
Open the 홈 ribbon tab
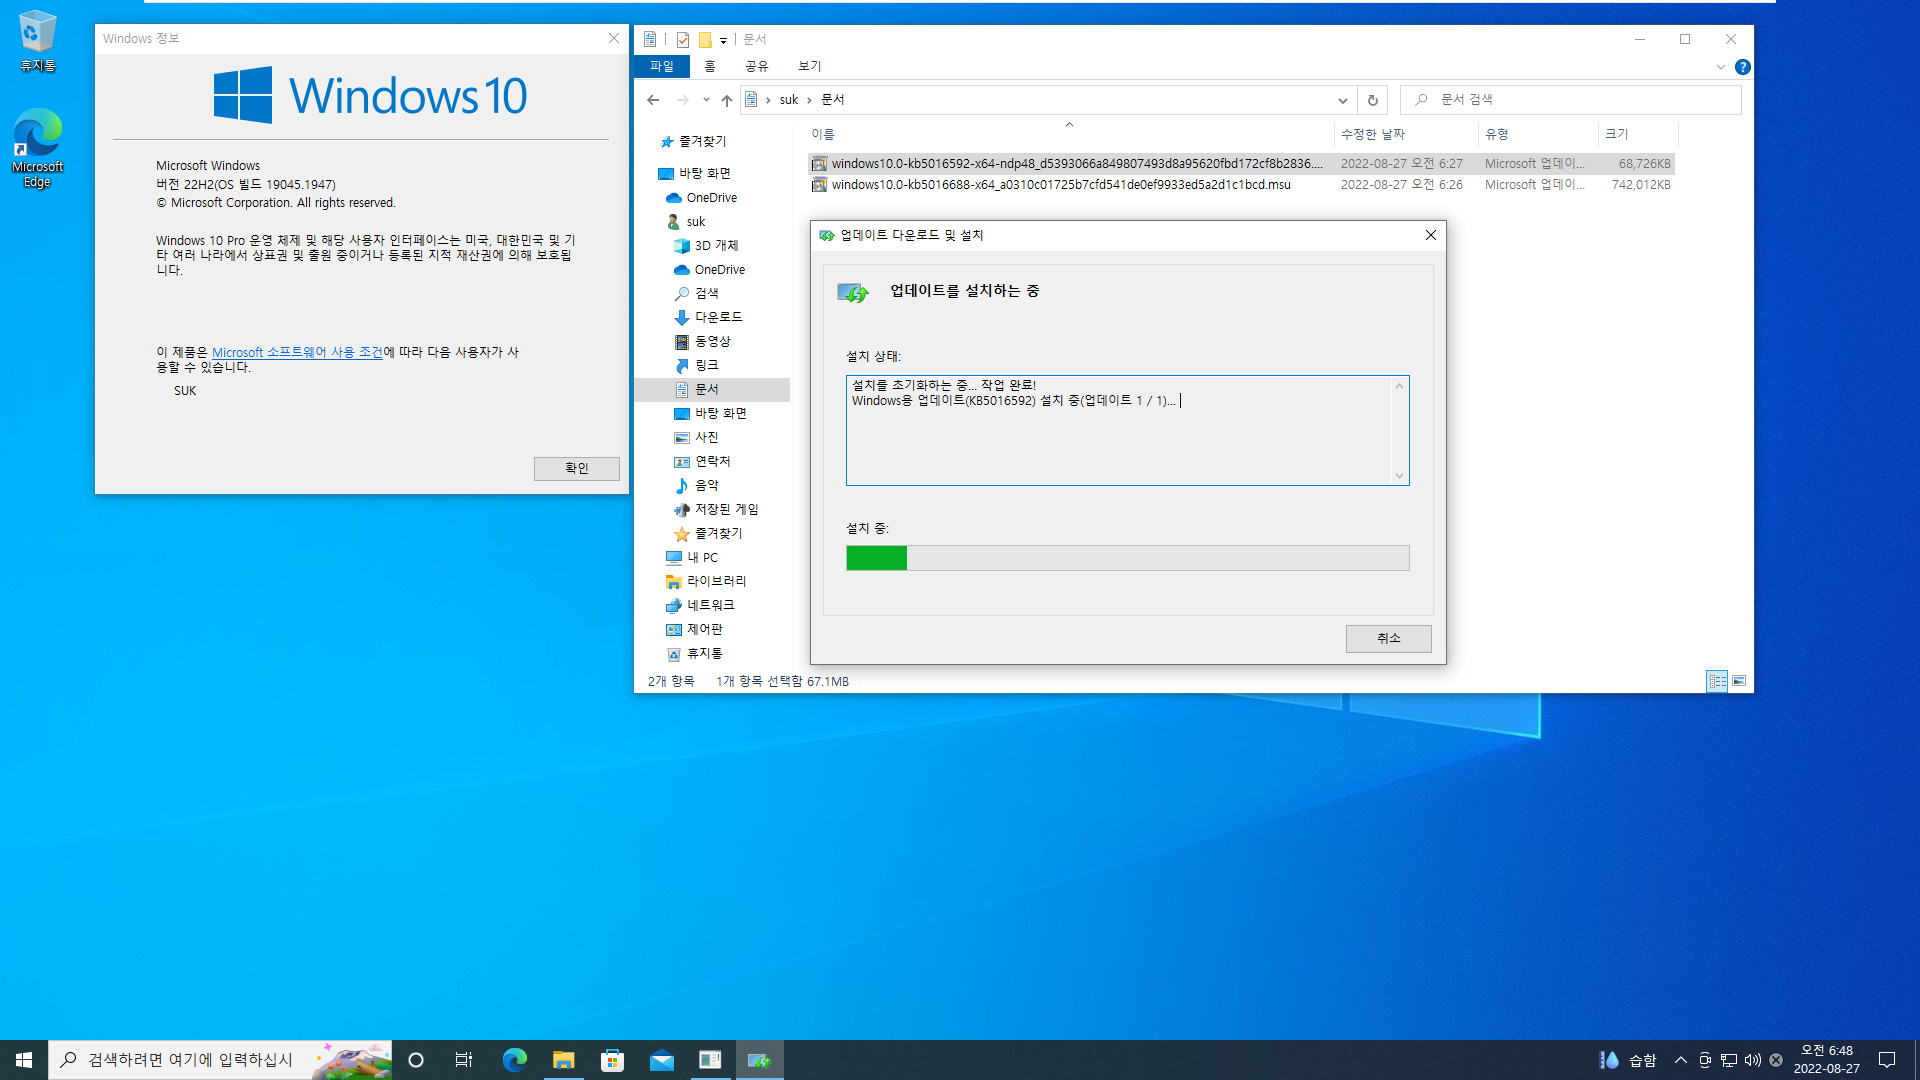tap(710, 66)
